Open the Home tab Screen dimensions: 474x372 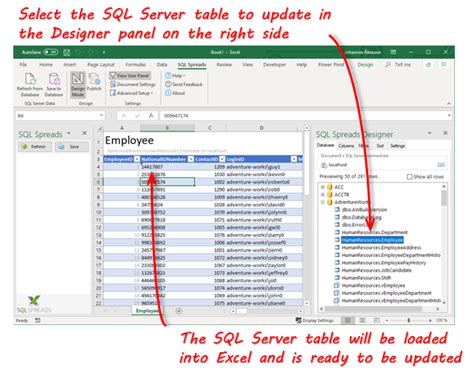(x=46, y=65)
